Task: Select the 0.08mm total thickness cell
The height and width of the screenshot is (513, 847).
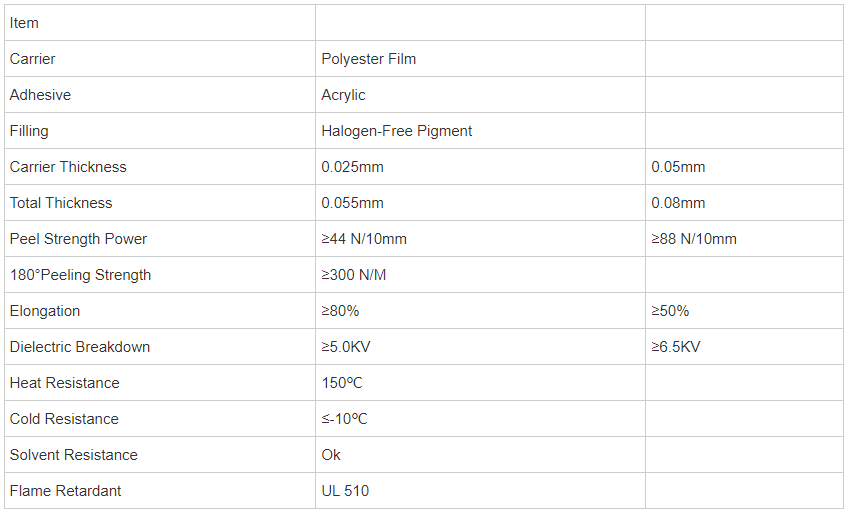Action: 744,202
